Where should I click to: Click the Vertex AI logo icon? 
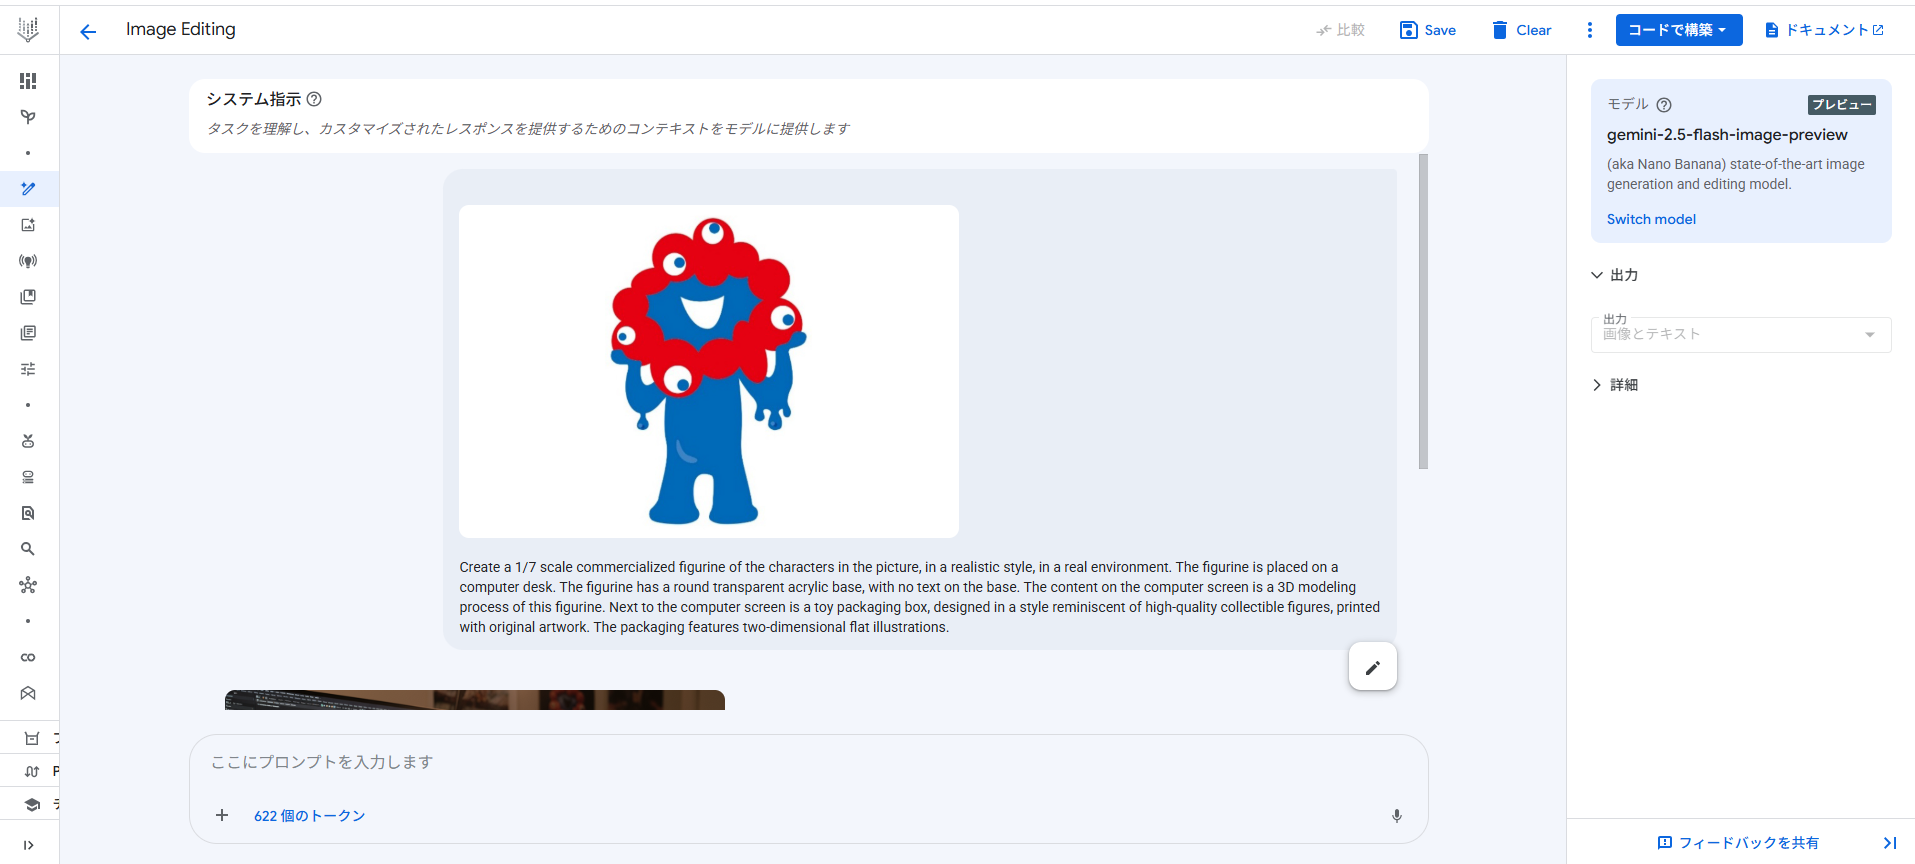pyautogui.click(x=28, y=30)
